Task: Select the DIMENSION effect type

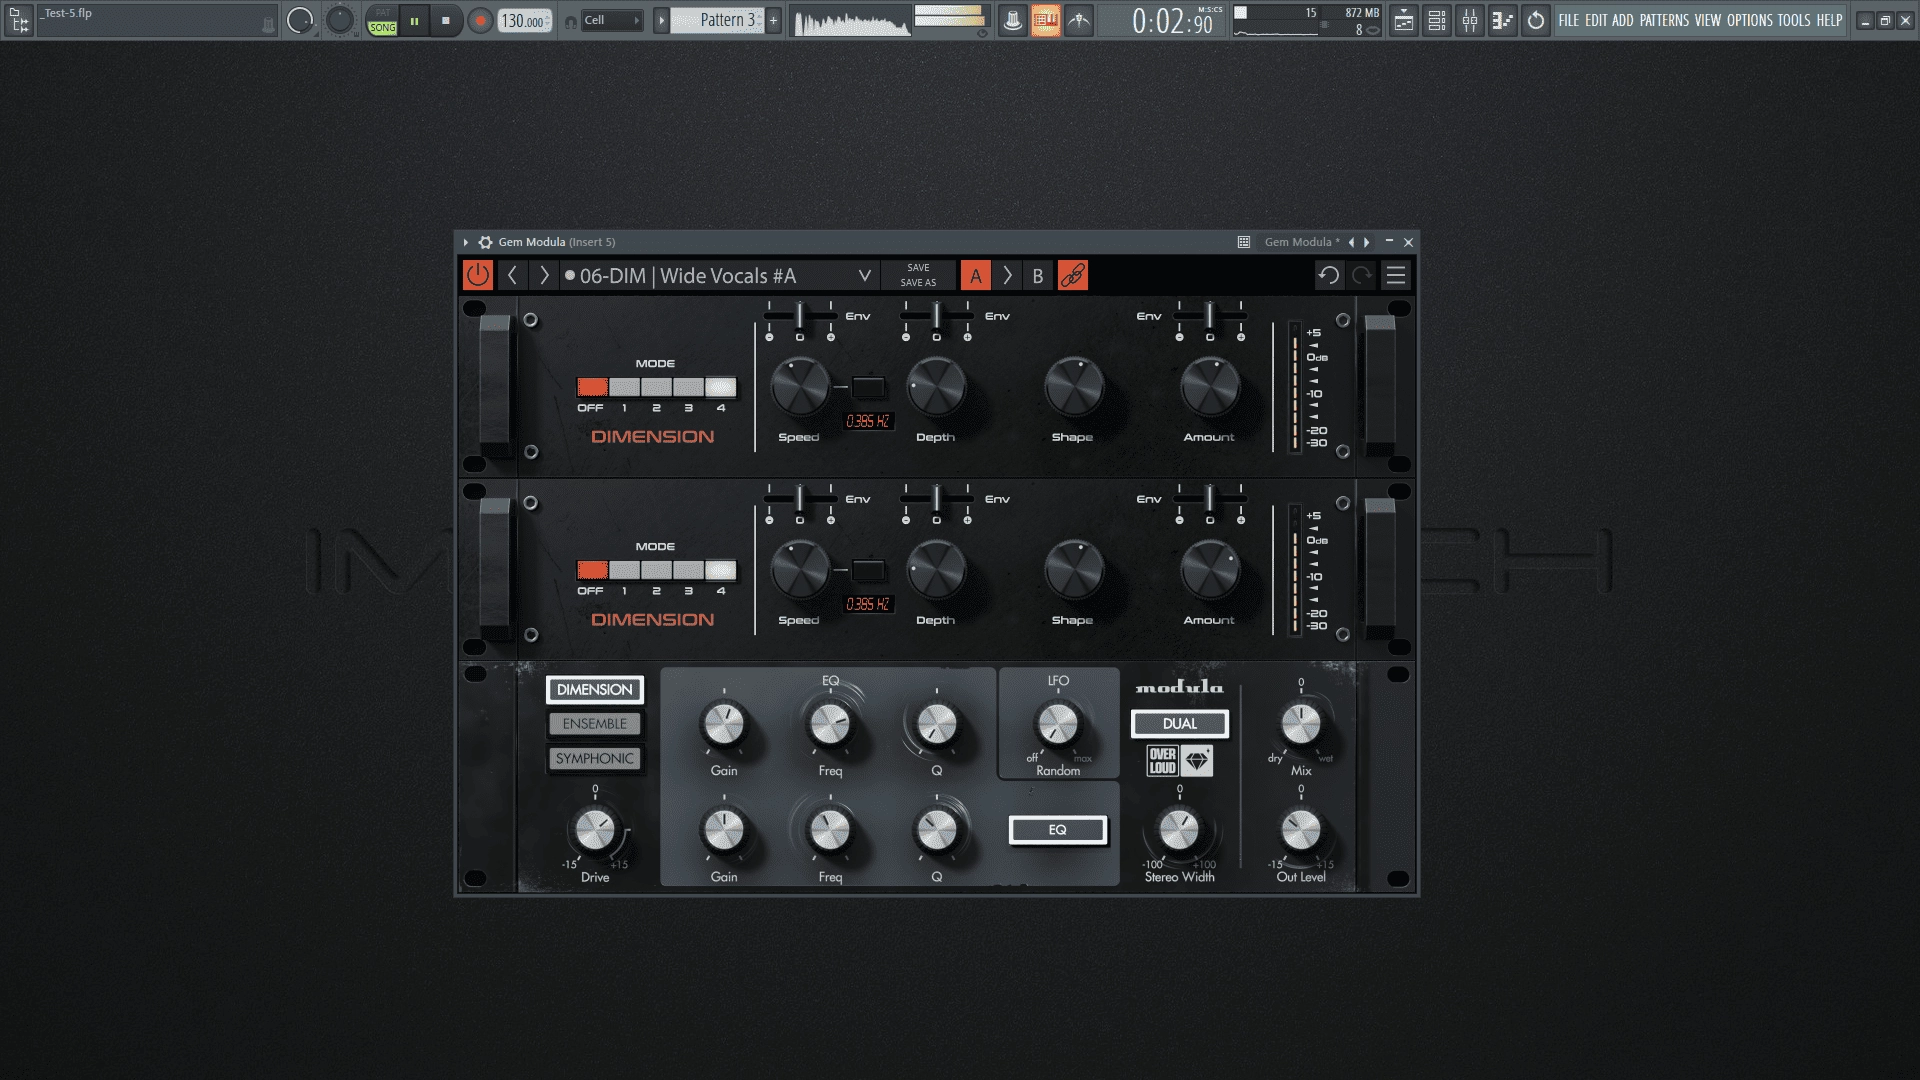Action: coord(594,690)
